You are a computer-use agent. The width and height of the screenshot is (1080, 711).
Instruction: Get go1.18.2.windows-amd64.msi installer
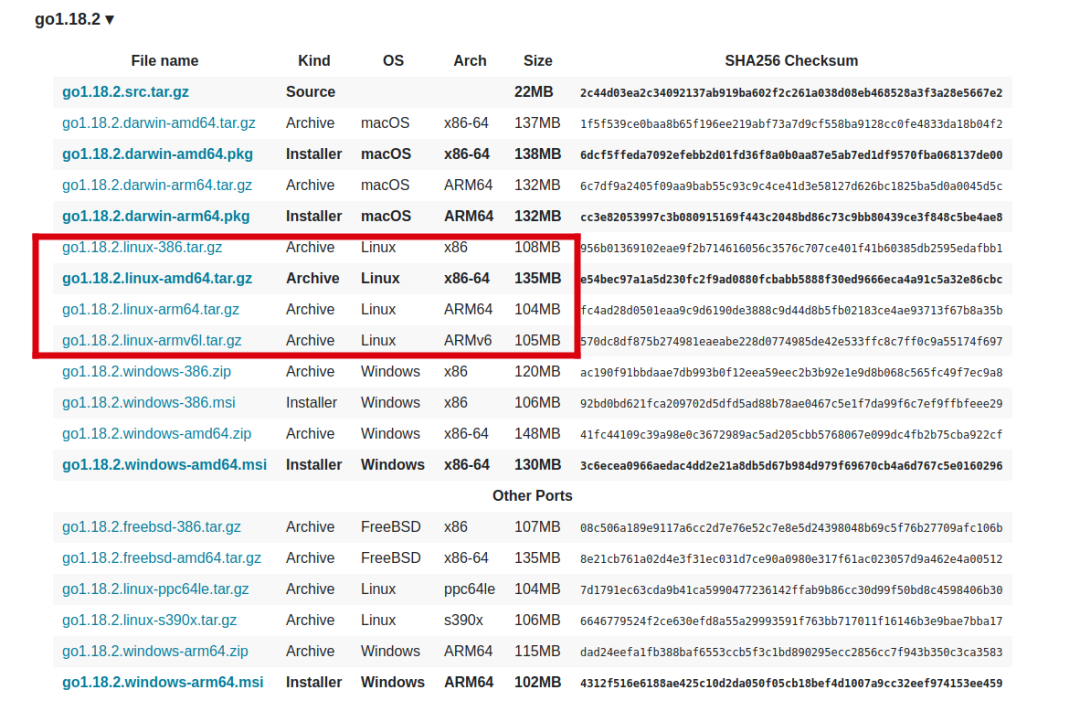[164, 465]
